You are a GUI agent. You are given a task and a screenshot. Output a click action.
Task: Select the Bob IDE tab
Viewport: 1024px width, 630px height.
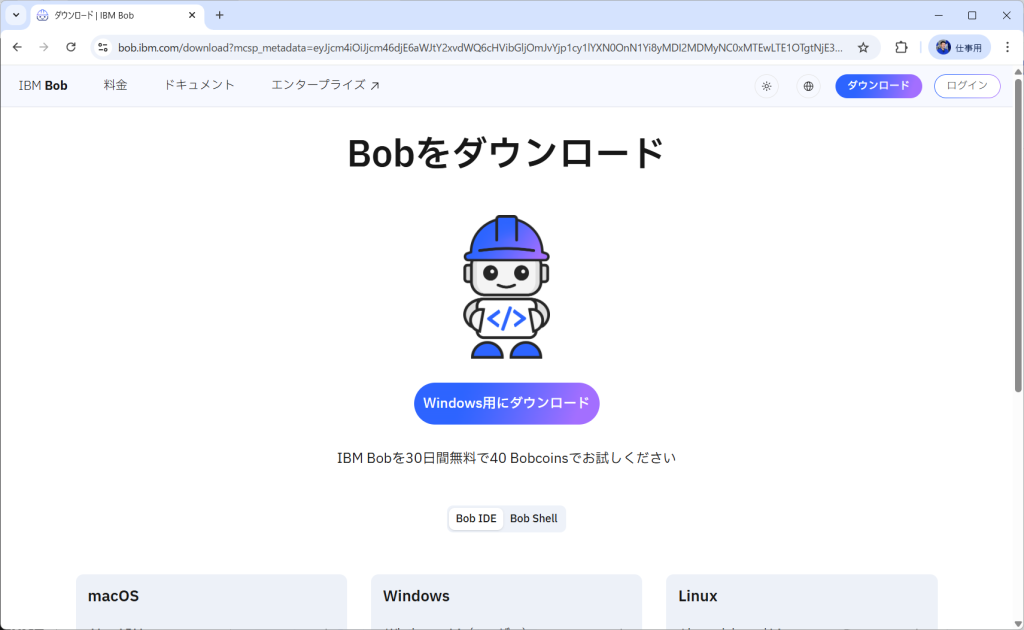click(x=476, y=518)
